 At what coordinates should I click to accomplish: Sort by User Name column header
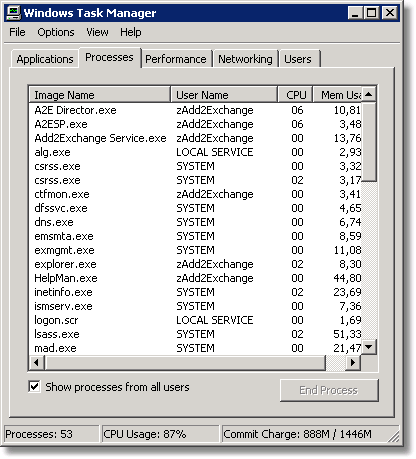(x=224, y=95)
